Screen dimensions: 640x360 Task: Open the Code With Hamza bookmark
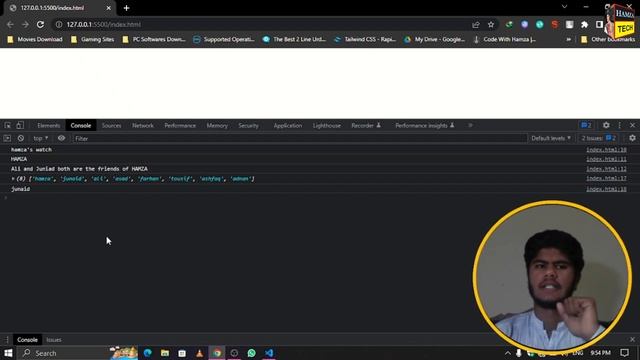click(x=505, y=39)
